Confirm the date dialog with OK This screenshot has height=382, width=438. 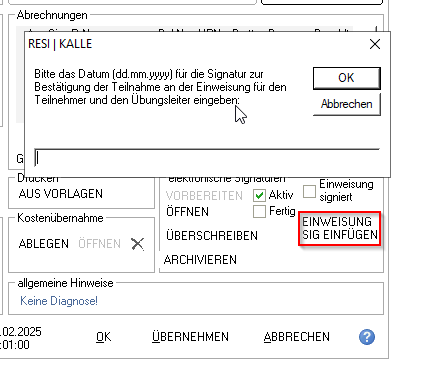(346, 78)
